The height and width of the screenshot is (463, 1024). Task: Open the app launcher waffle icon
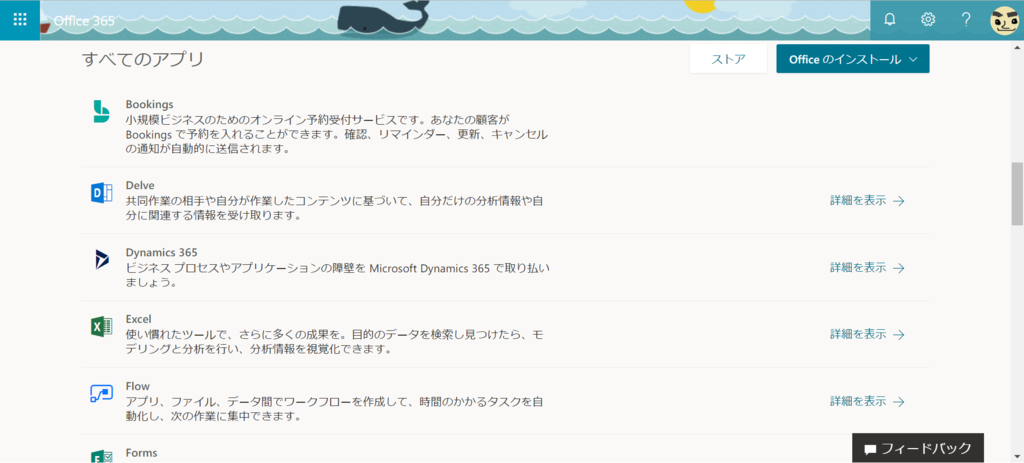20,20
